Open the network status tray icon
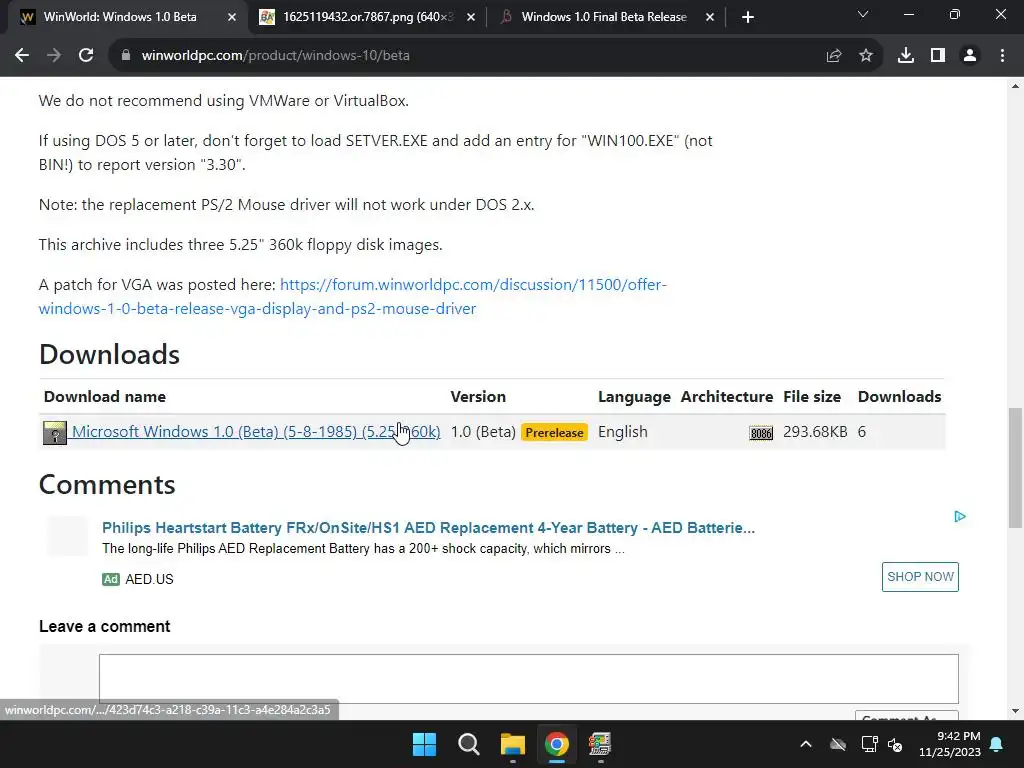Screen dimensions: 1024x768 (869, 744)
